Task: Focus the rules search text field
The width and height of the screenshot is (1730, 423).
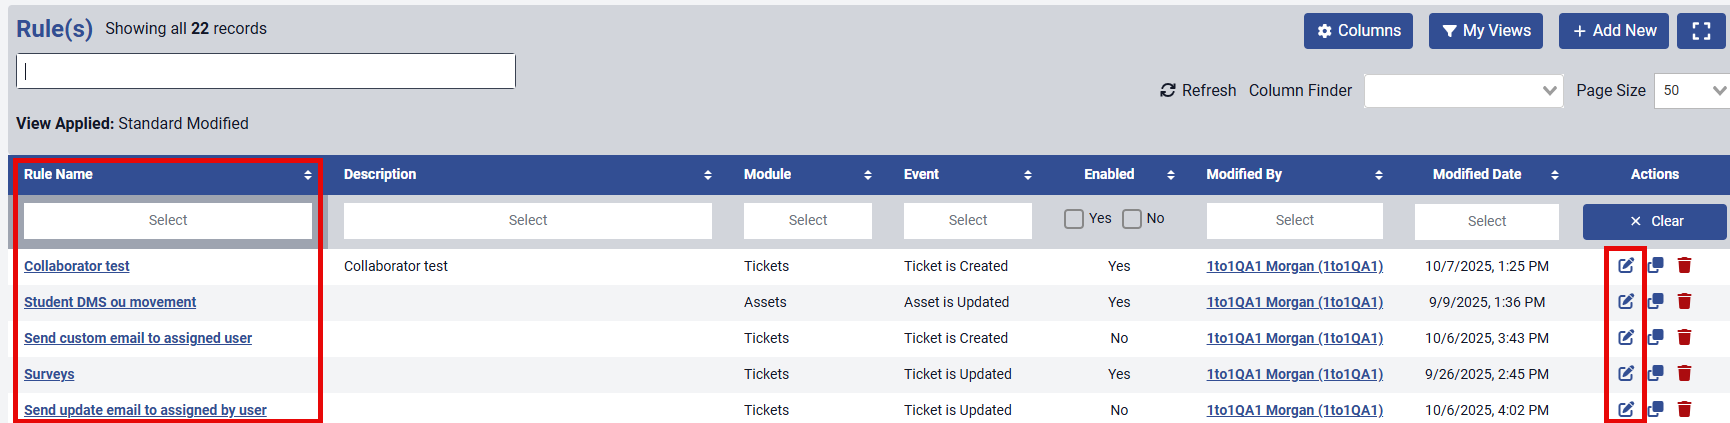Action: [x=266, y=71]
